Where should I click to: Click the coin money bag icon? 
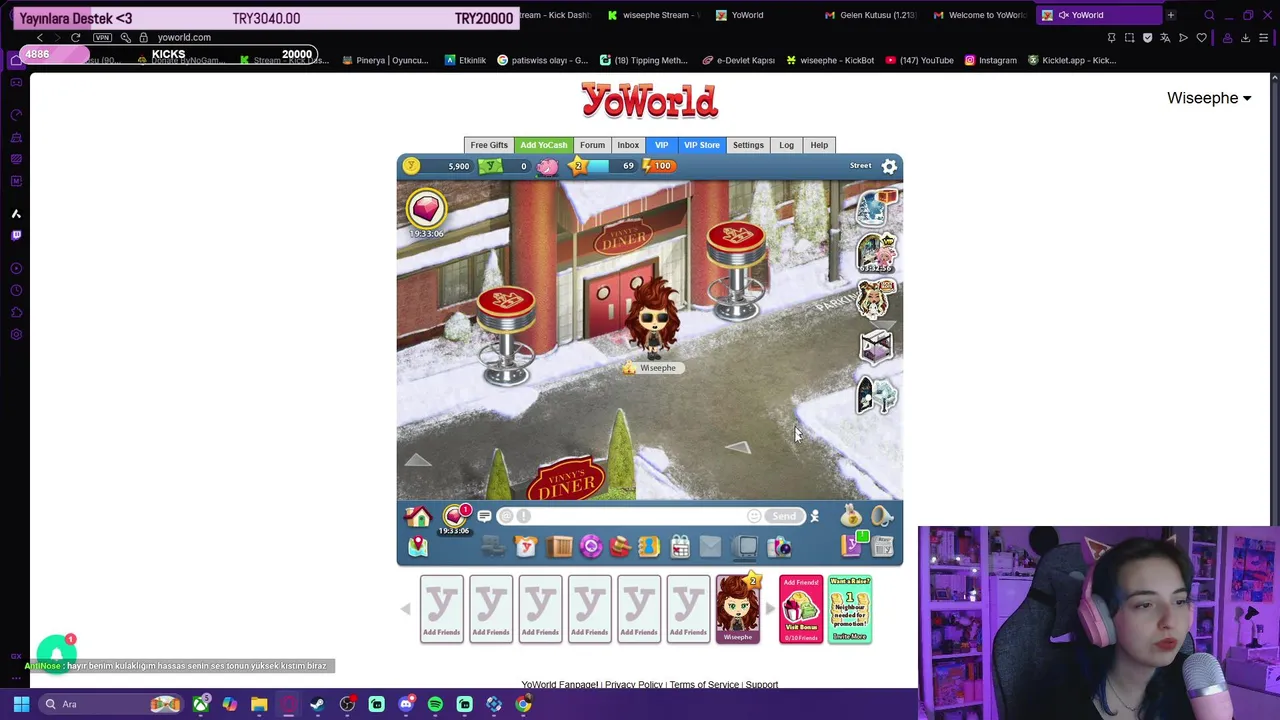point(852,516)
